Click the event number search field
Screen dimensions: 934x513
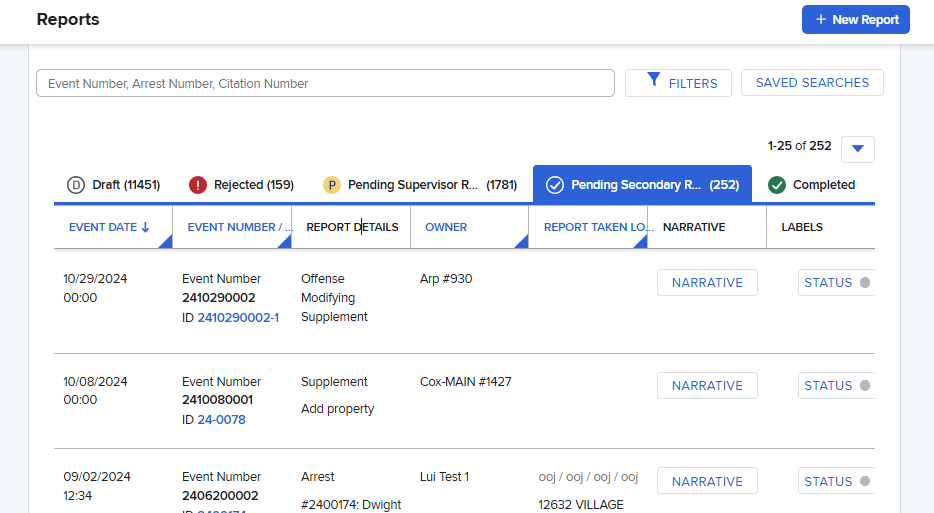coord(325,83)
